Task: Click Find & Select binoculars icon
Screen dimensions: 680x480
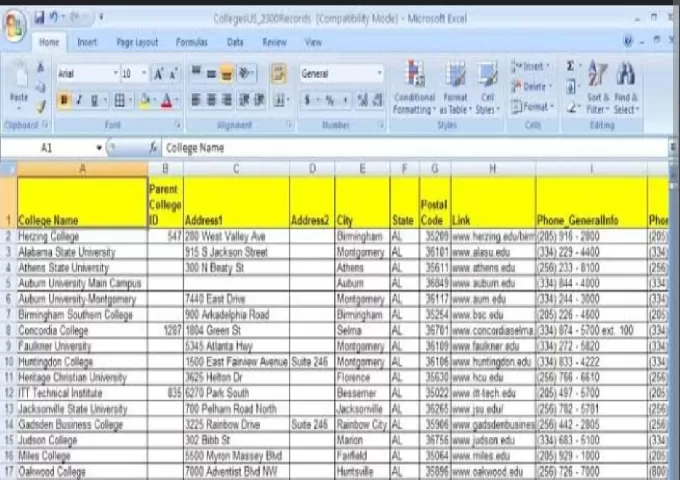Action: click(x=626, y=82)
